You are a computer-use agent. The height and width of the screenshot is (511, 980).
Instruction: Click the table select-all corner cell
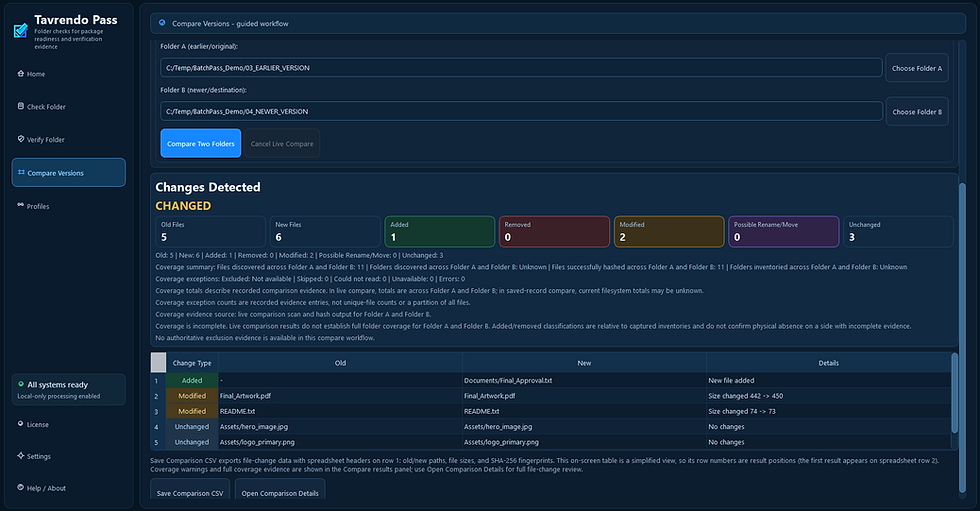pyautogui.click(x=158, y=363)
